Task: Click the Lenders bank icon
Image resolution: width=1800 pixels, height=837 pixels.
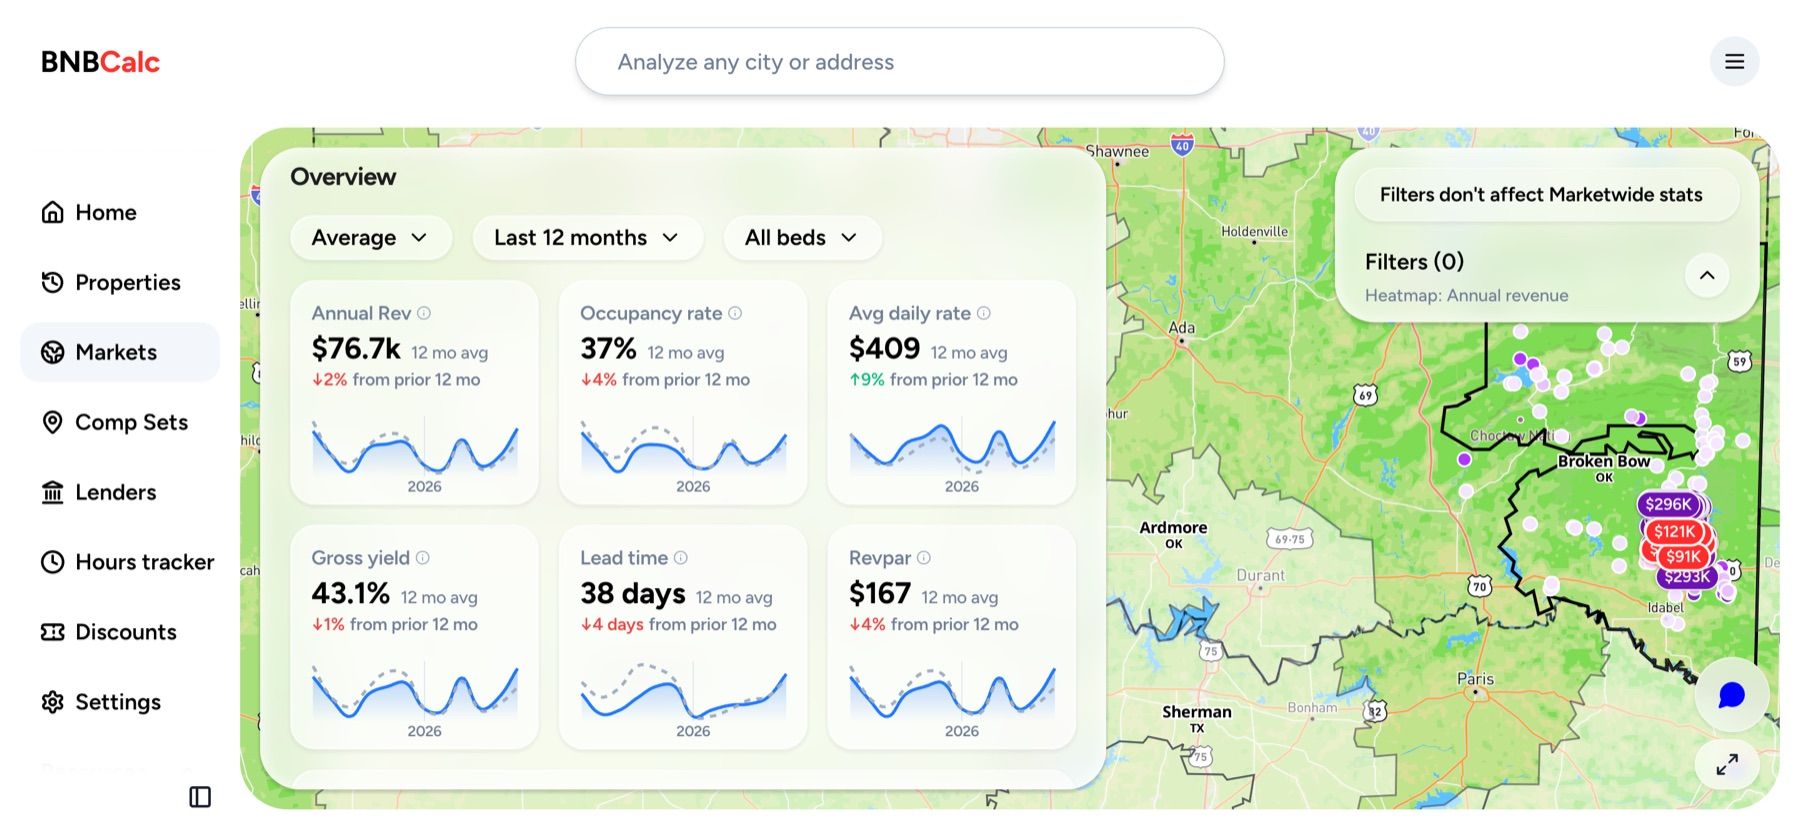Action: pos(53,492)
